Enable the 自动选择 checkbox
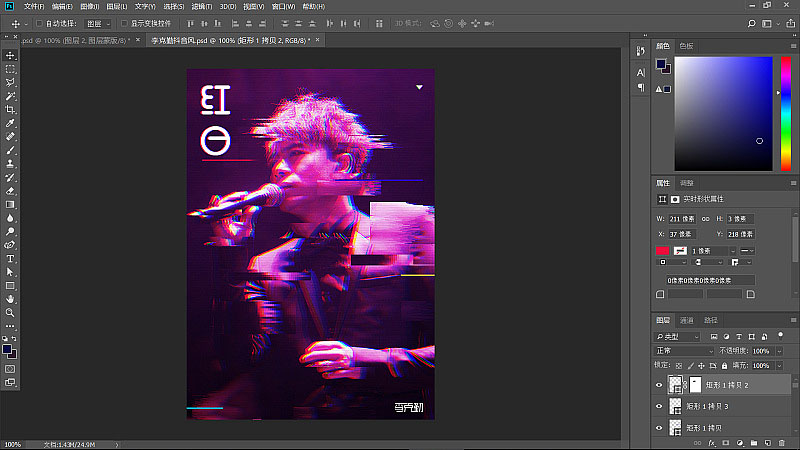The width and height of the screenshot is (800, 450). (39, 23)
